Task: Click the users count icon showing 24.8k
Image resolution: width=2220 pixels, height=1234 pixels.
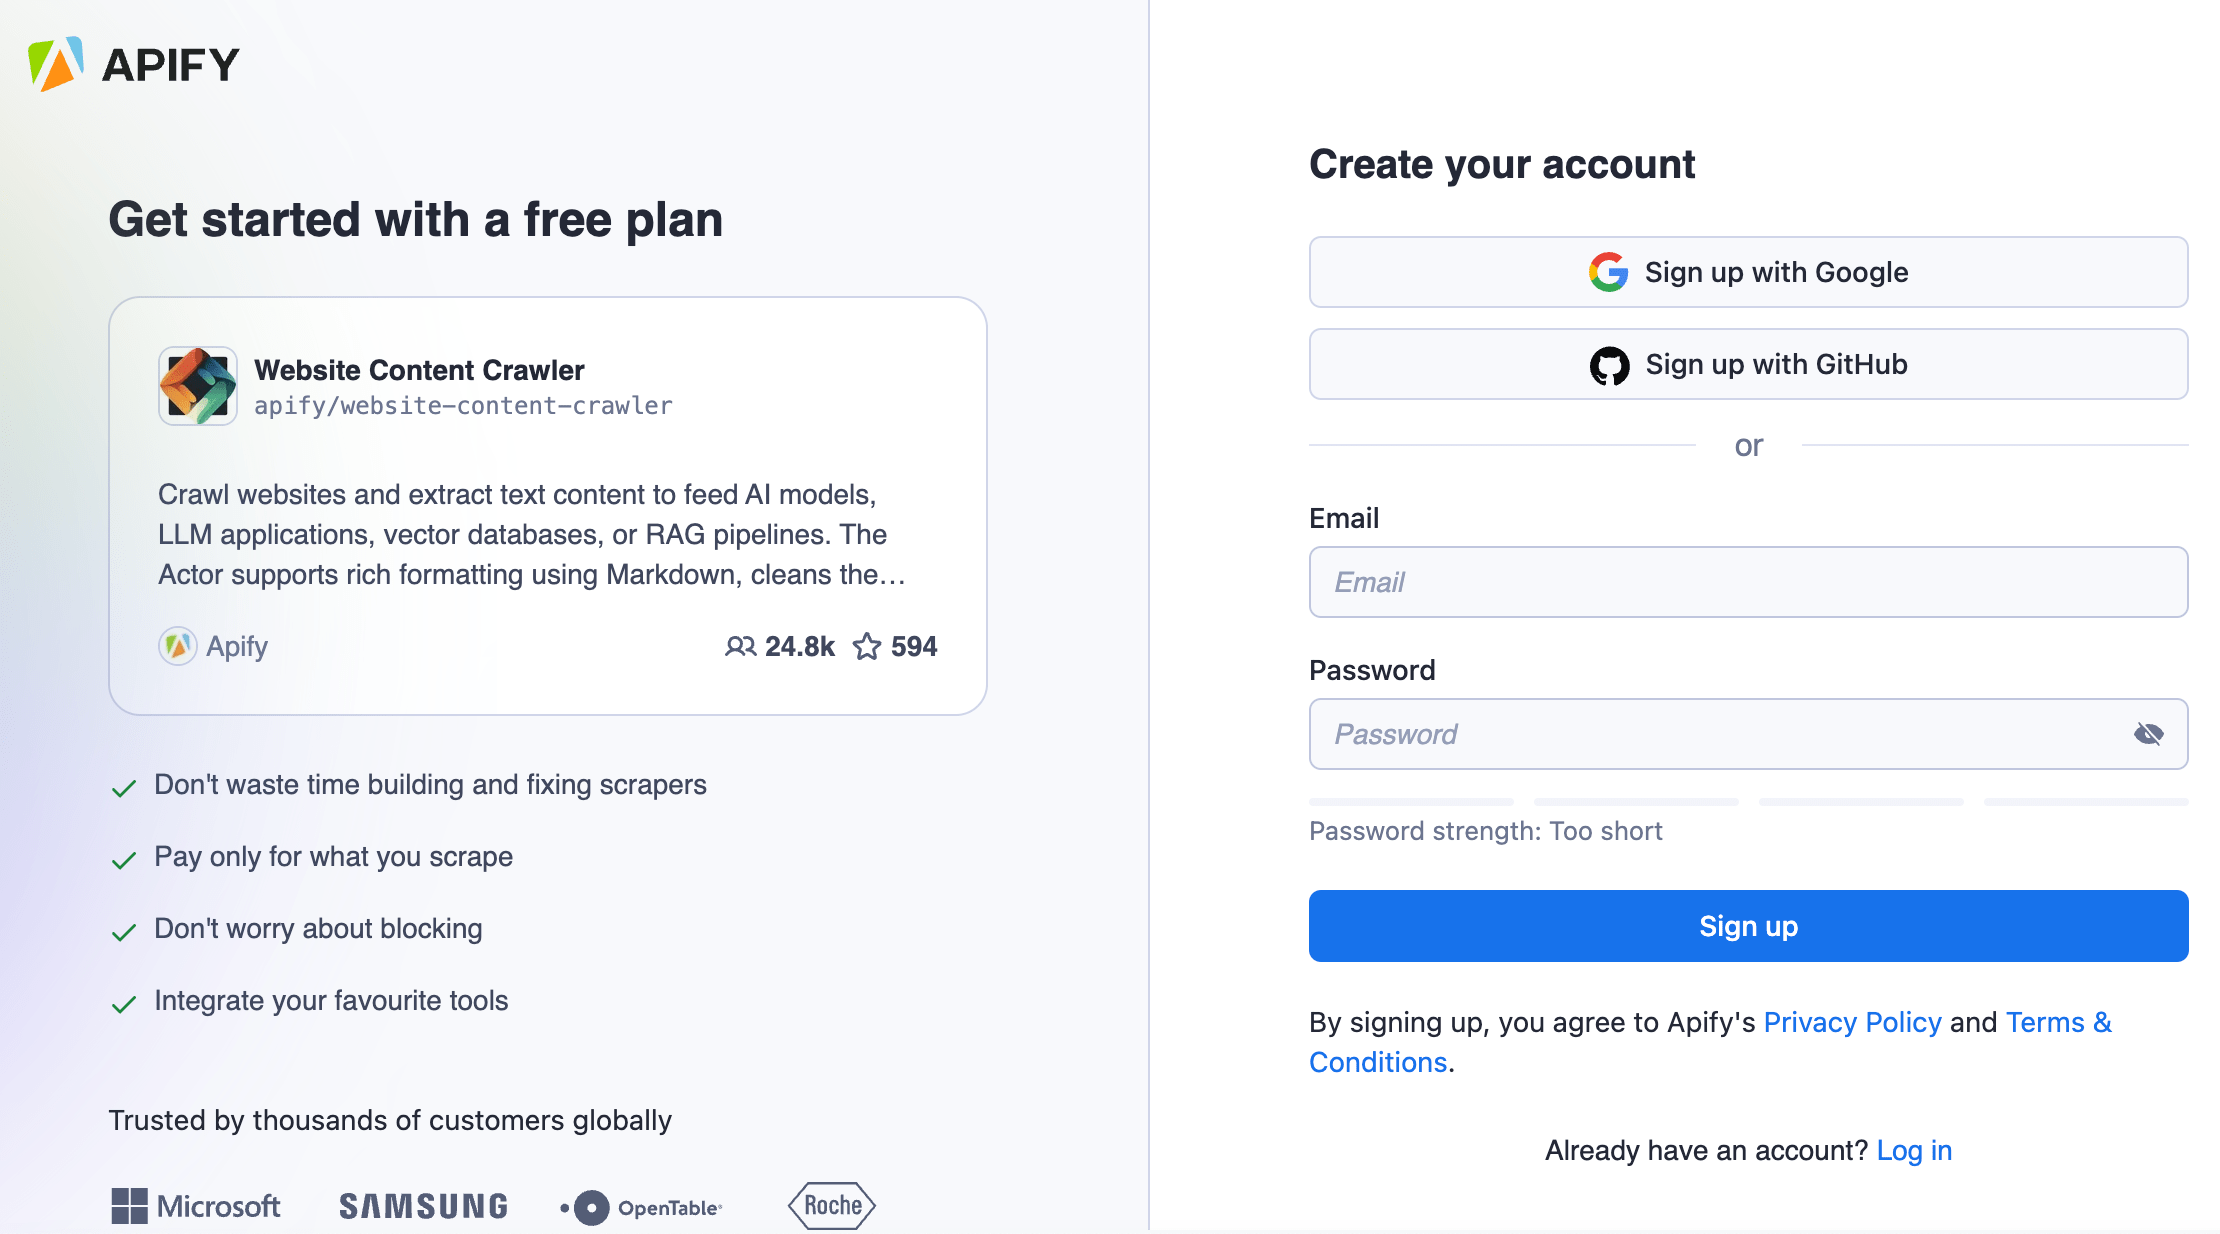Action: (x=741, y=647)
